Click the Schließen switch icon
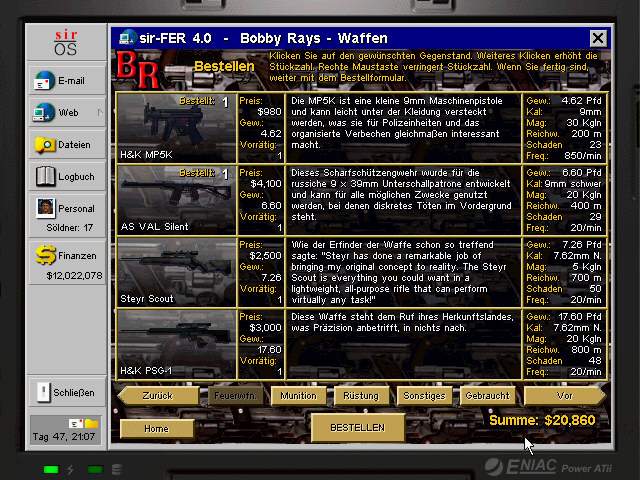 pyautogui.click(x=44, y=393)
